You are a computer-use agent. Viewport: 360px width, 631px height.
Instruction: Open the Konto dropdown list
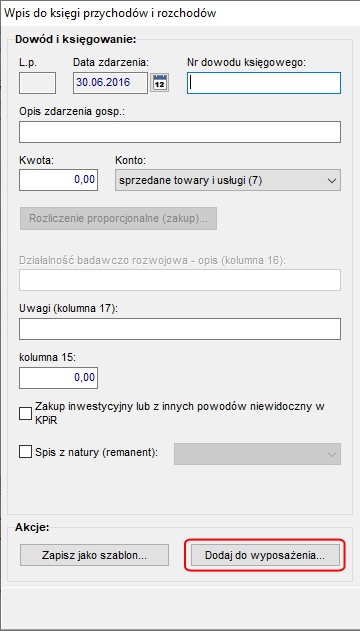(228, 180)
